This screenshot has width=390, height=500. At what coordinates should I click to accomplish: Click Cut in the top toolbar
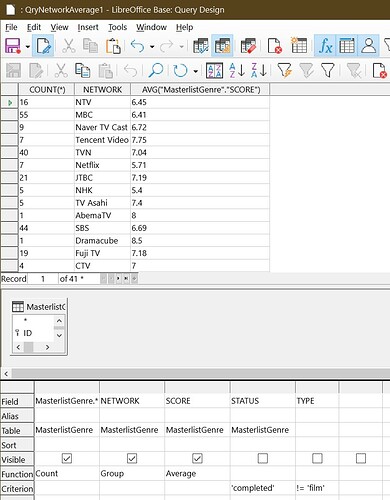[x=68, y=46]
